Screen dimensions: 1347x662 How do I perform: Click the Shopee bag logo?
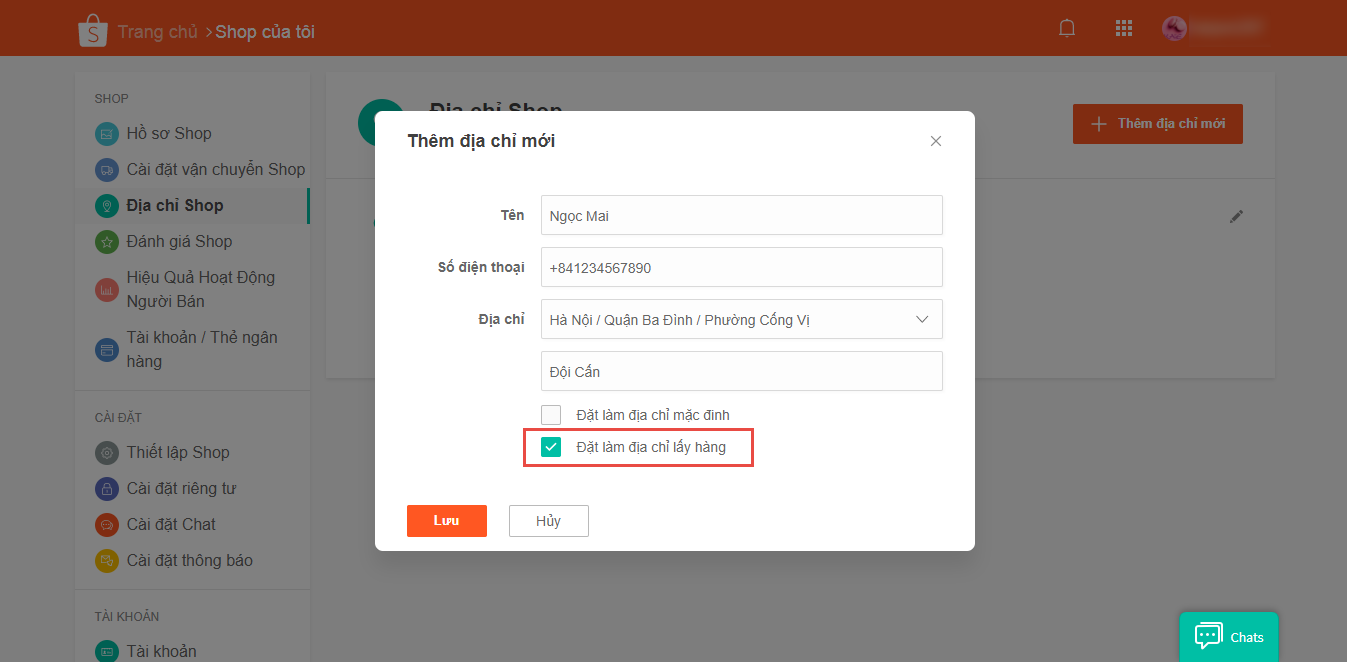click(x=93, y=27)
